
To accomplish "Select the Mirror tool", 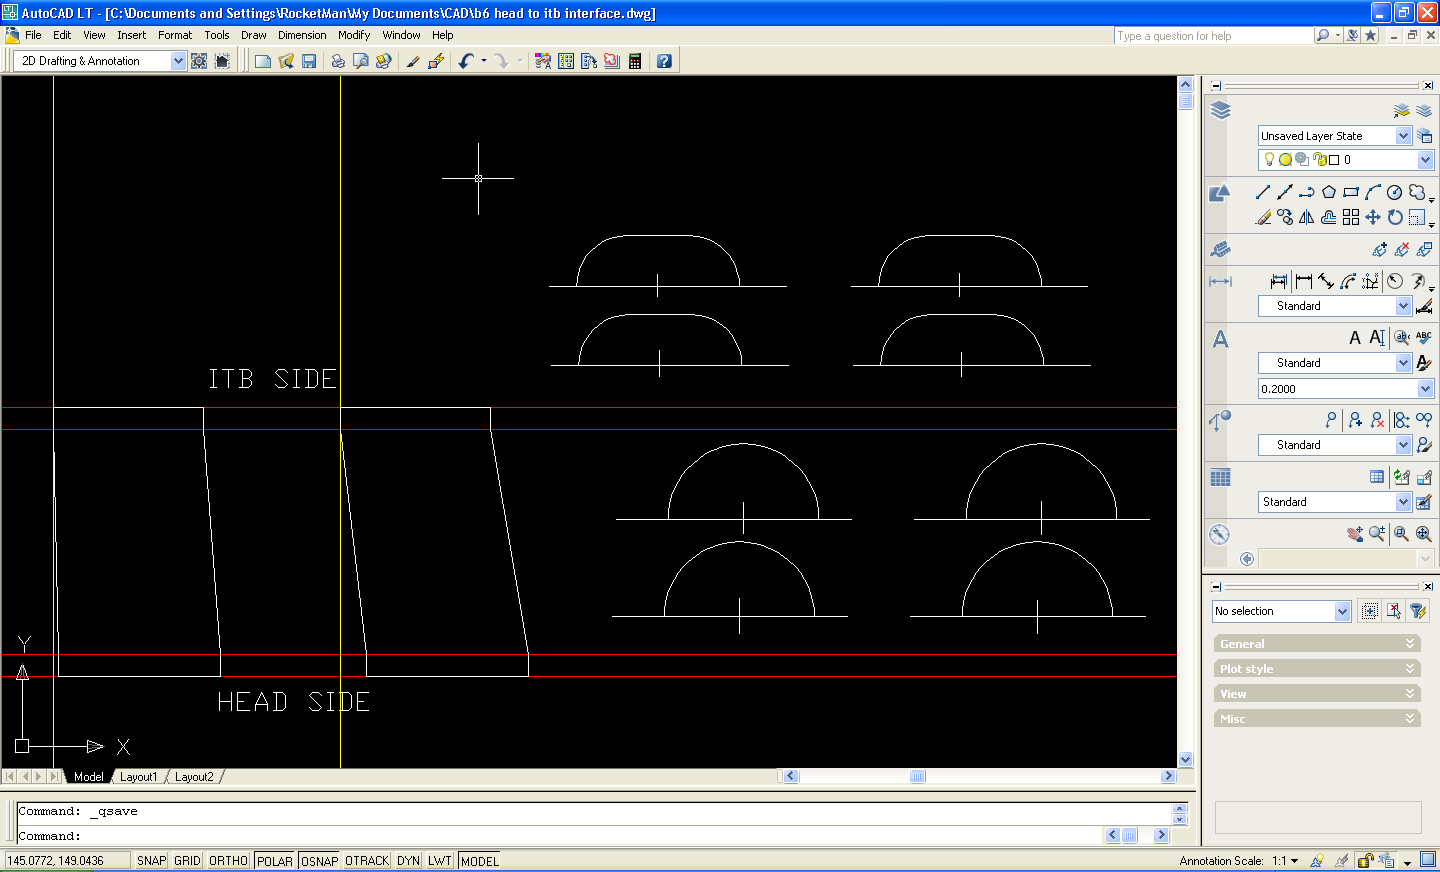I will pos(1307,217).
